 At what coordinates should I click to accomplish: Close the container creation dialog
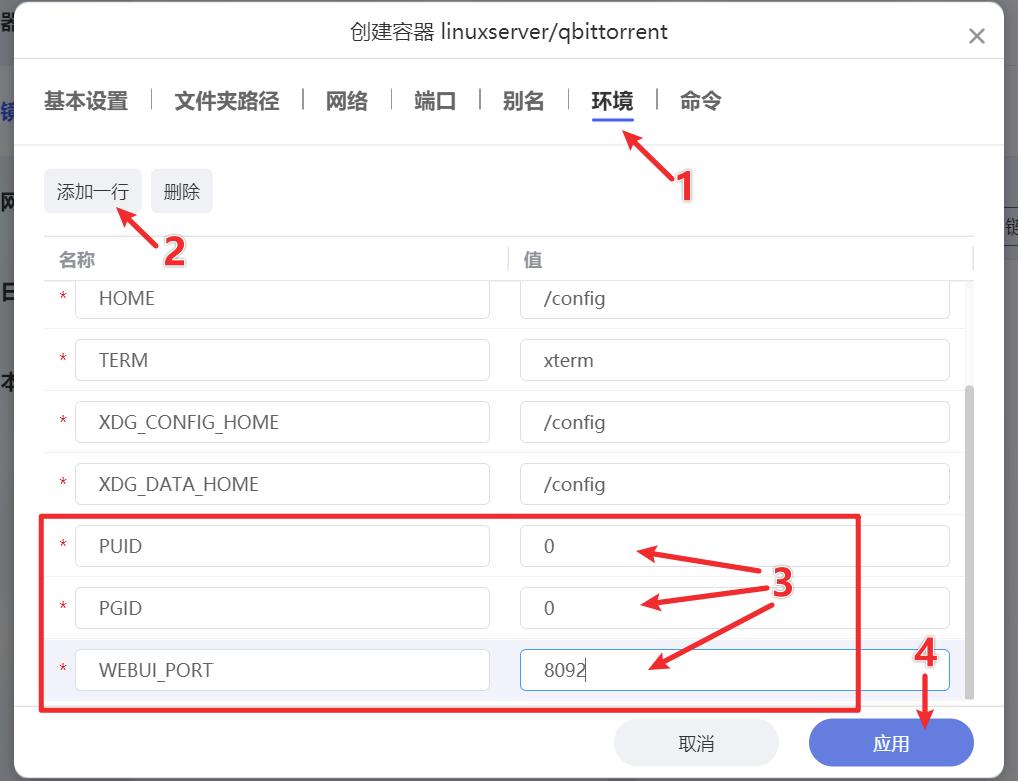point(977,36)
